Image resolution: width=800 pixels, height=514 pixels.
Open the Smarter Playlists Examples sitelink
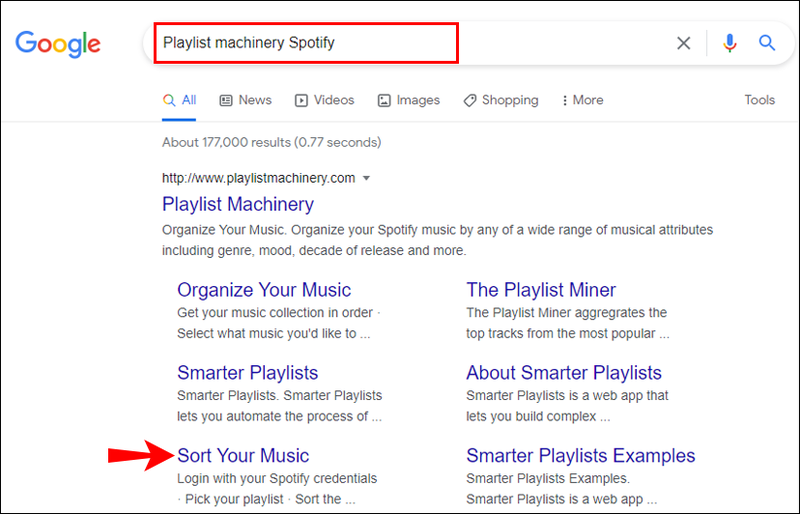tap(581, 455)
